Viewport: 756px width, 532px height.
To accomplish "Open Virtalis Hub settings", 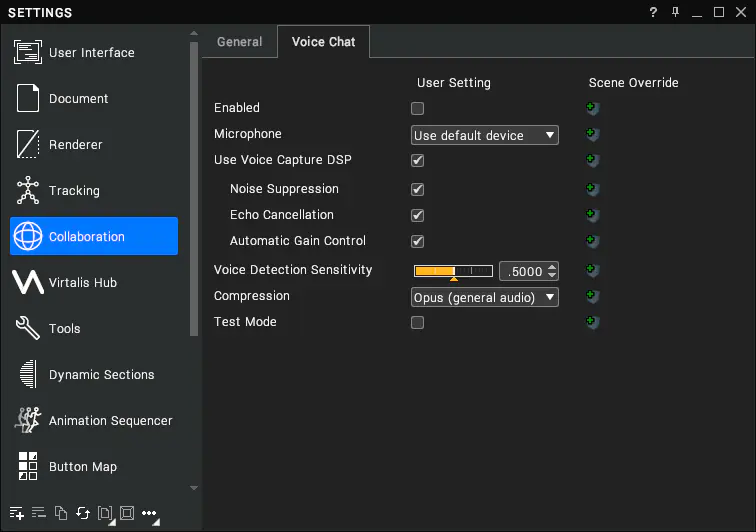I will coord(94,282).
